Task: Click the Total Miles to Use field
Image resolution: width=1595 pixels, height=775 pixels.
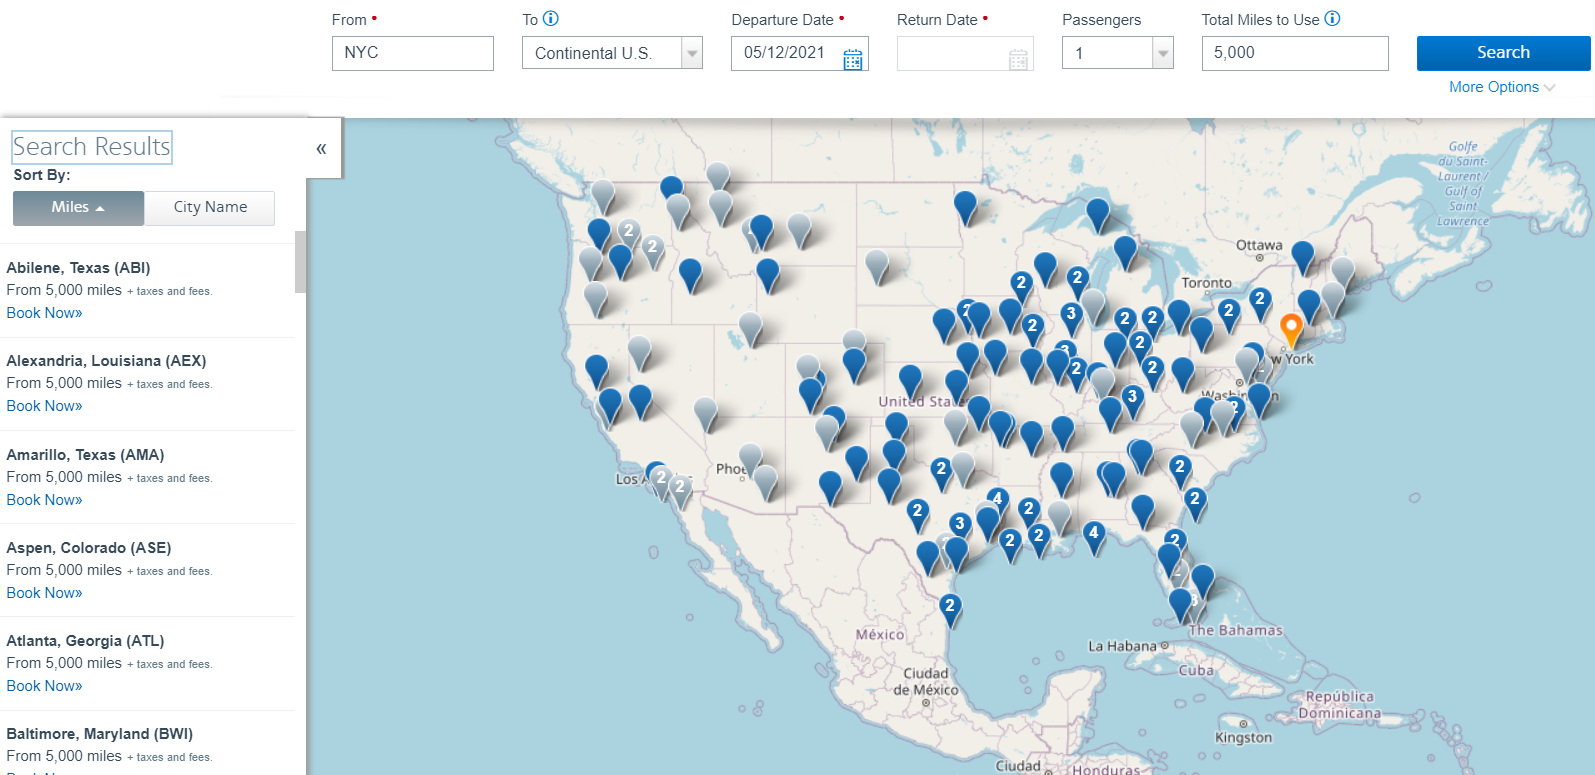Action: click(1294, 54)
